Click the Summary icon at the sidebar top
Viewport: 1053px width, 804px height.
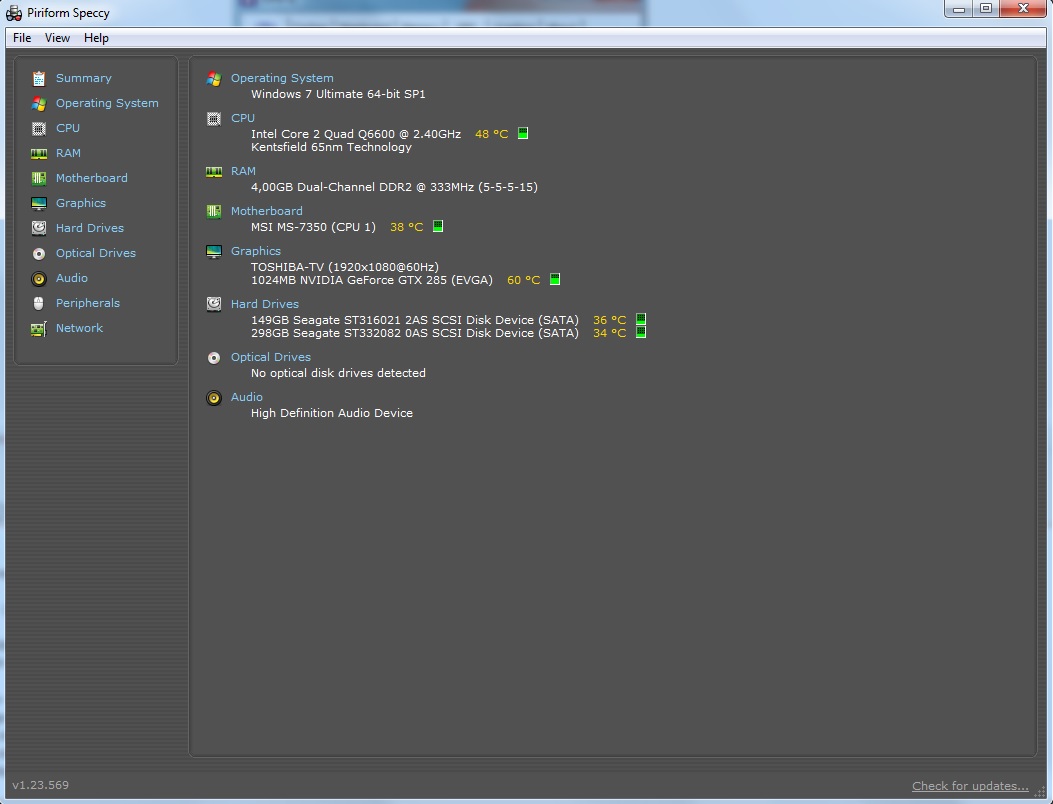[x=38, y=78]
